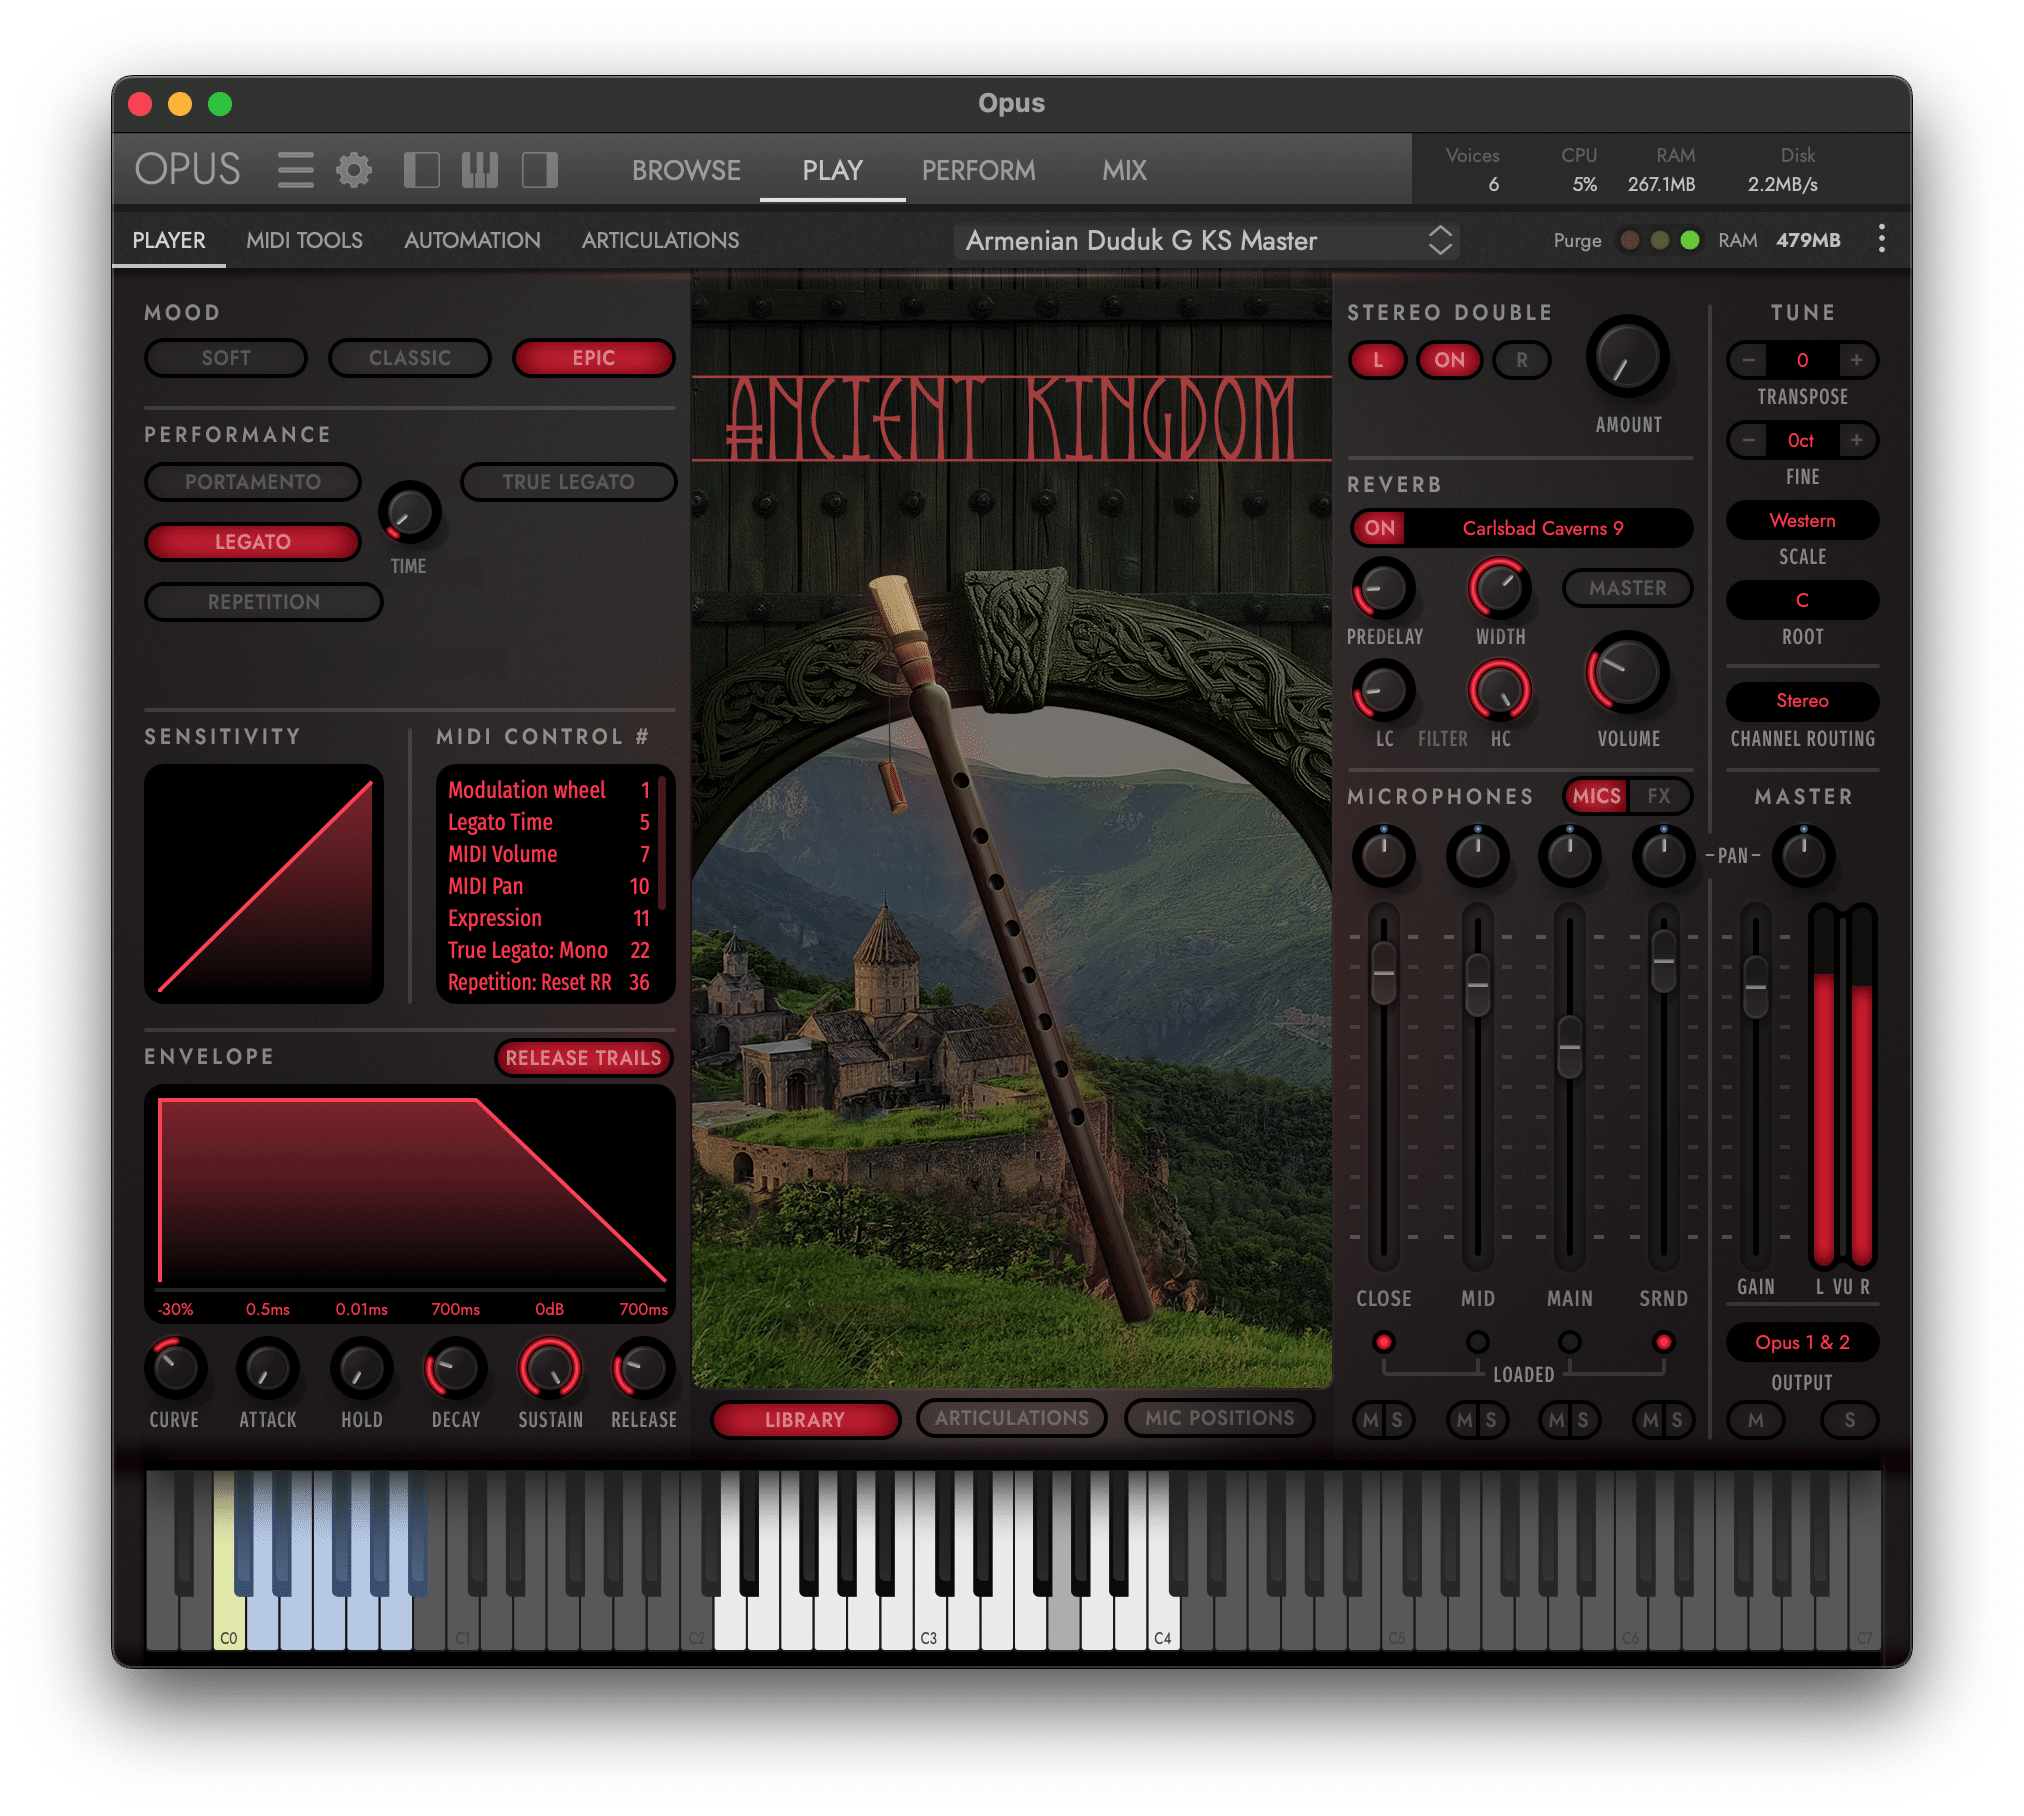Click the Close mic volume fader
The image size is (2024, 1816).
[x=1383, y=972]
